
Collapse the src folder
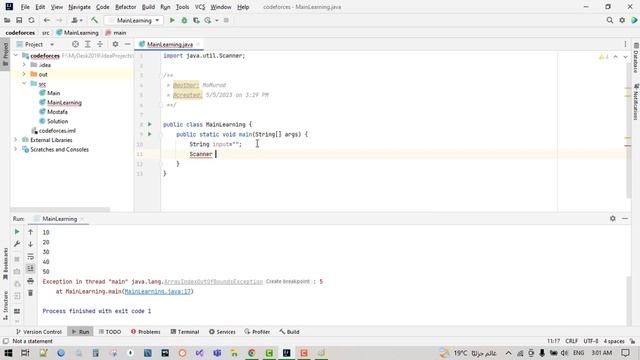click(24, 83)
